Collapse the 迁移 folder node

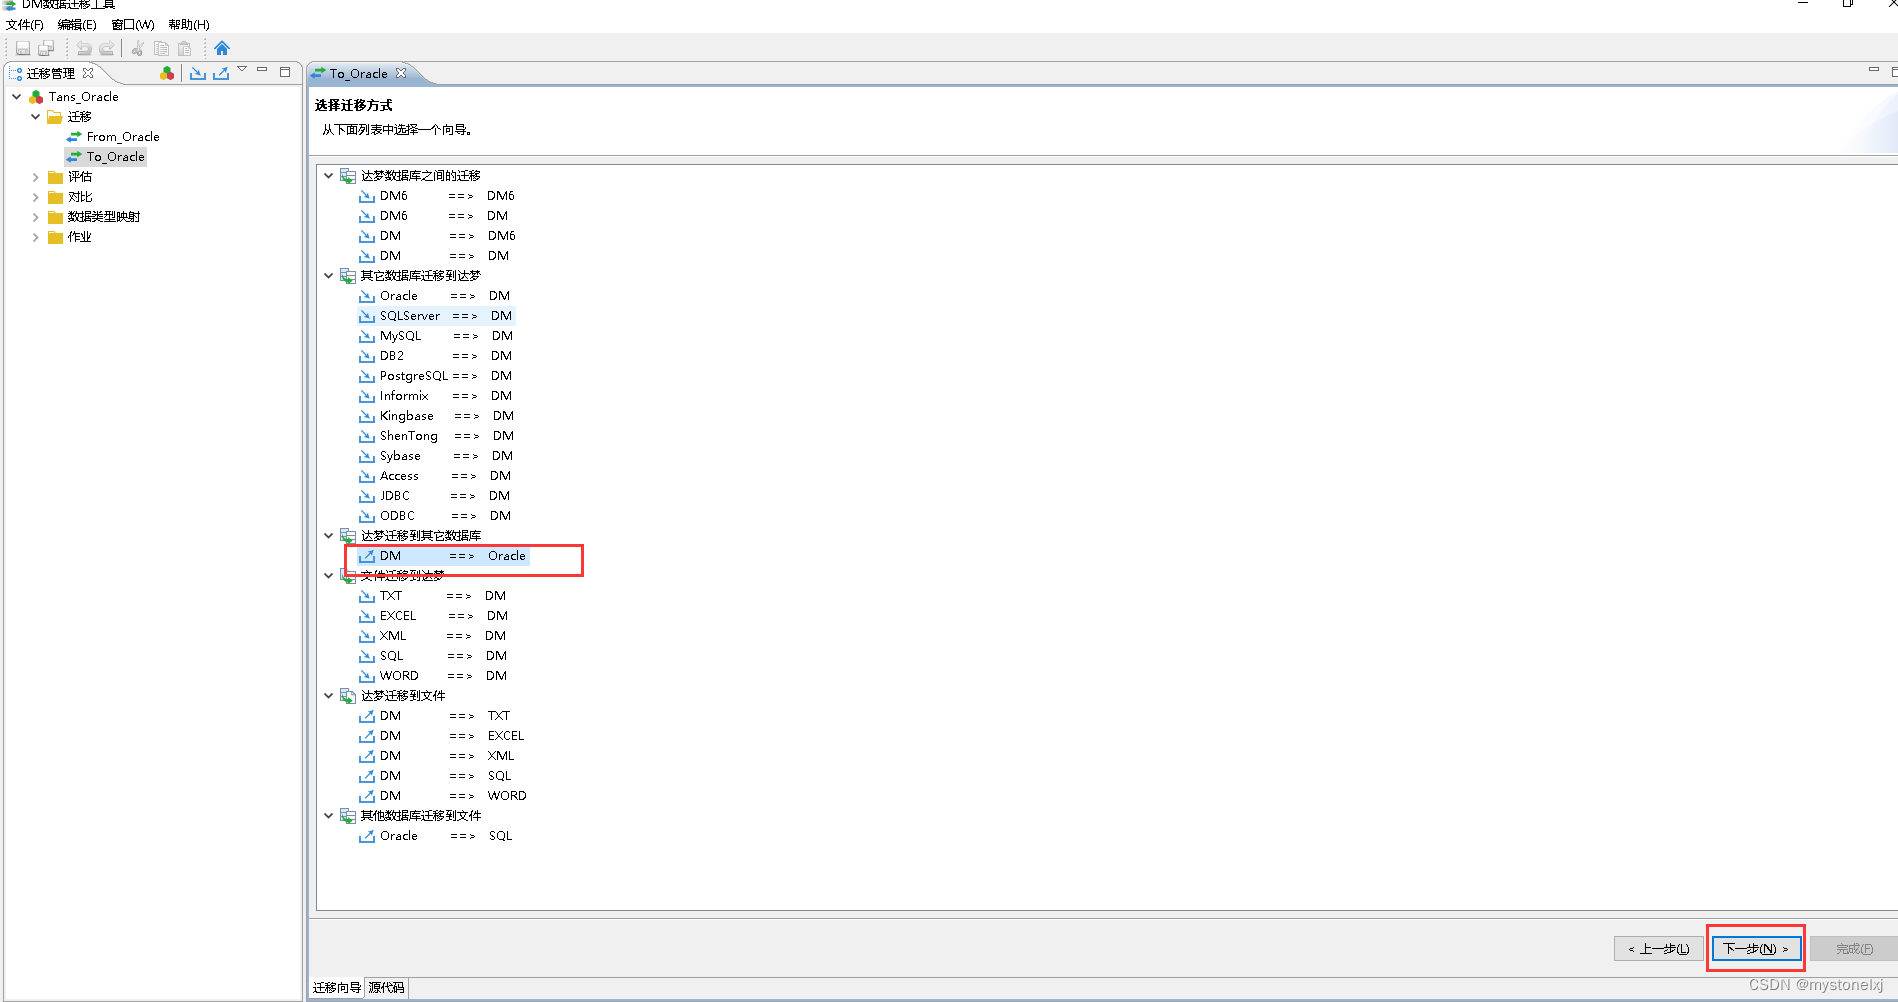click(x=36, y=117)
